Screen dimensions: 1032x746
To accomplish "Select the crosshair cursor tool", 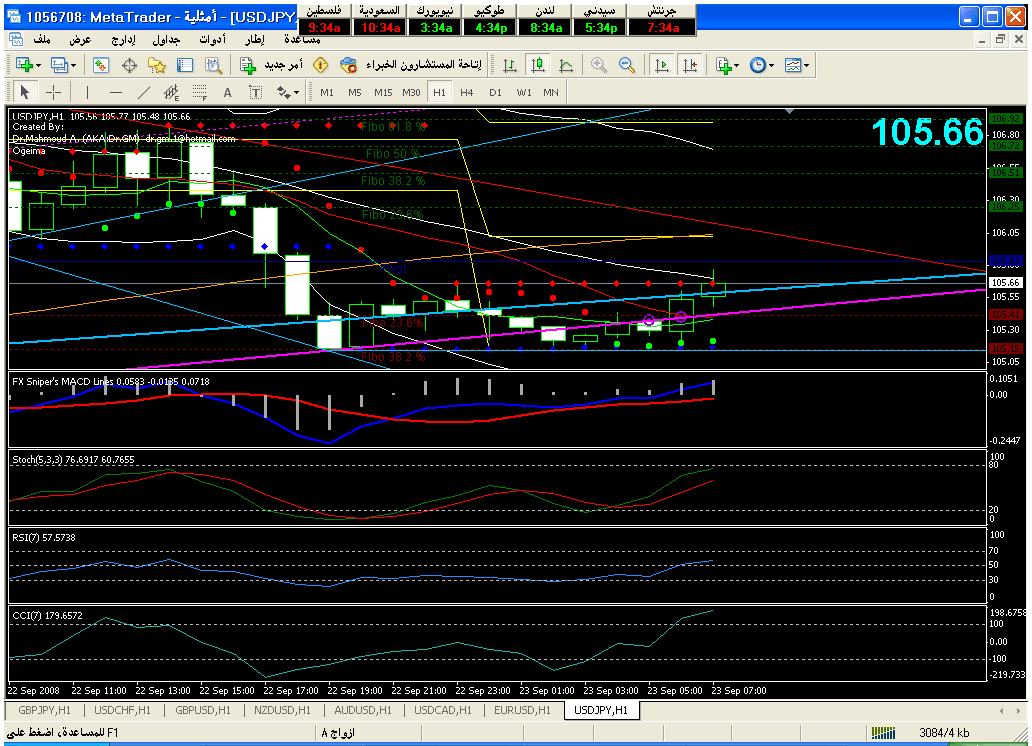I will coord(53,92).
